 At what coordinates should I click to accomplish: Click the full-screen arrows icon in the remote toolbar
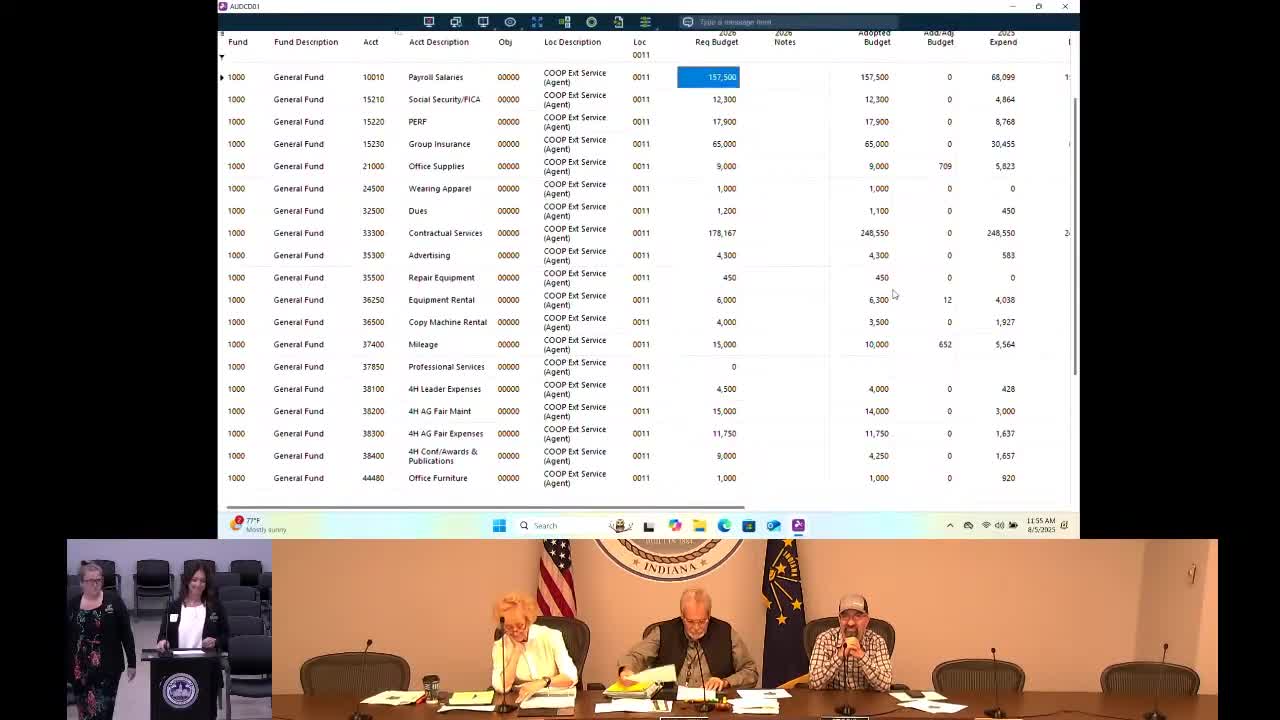pyautogui.click(x=537, y=22)
